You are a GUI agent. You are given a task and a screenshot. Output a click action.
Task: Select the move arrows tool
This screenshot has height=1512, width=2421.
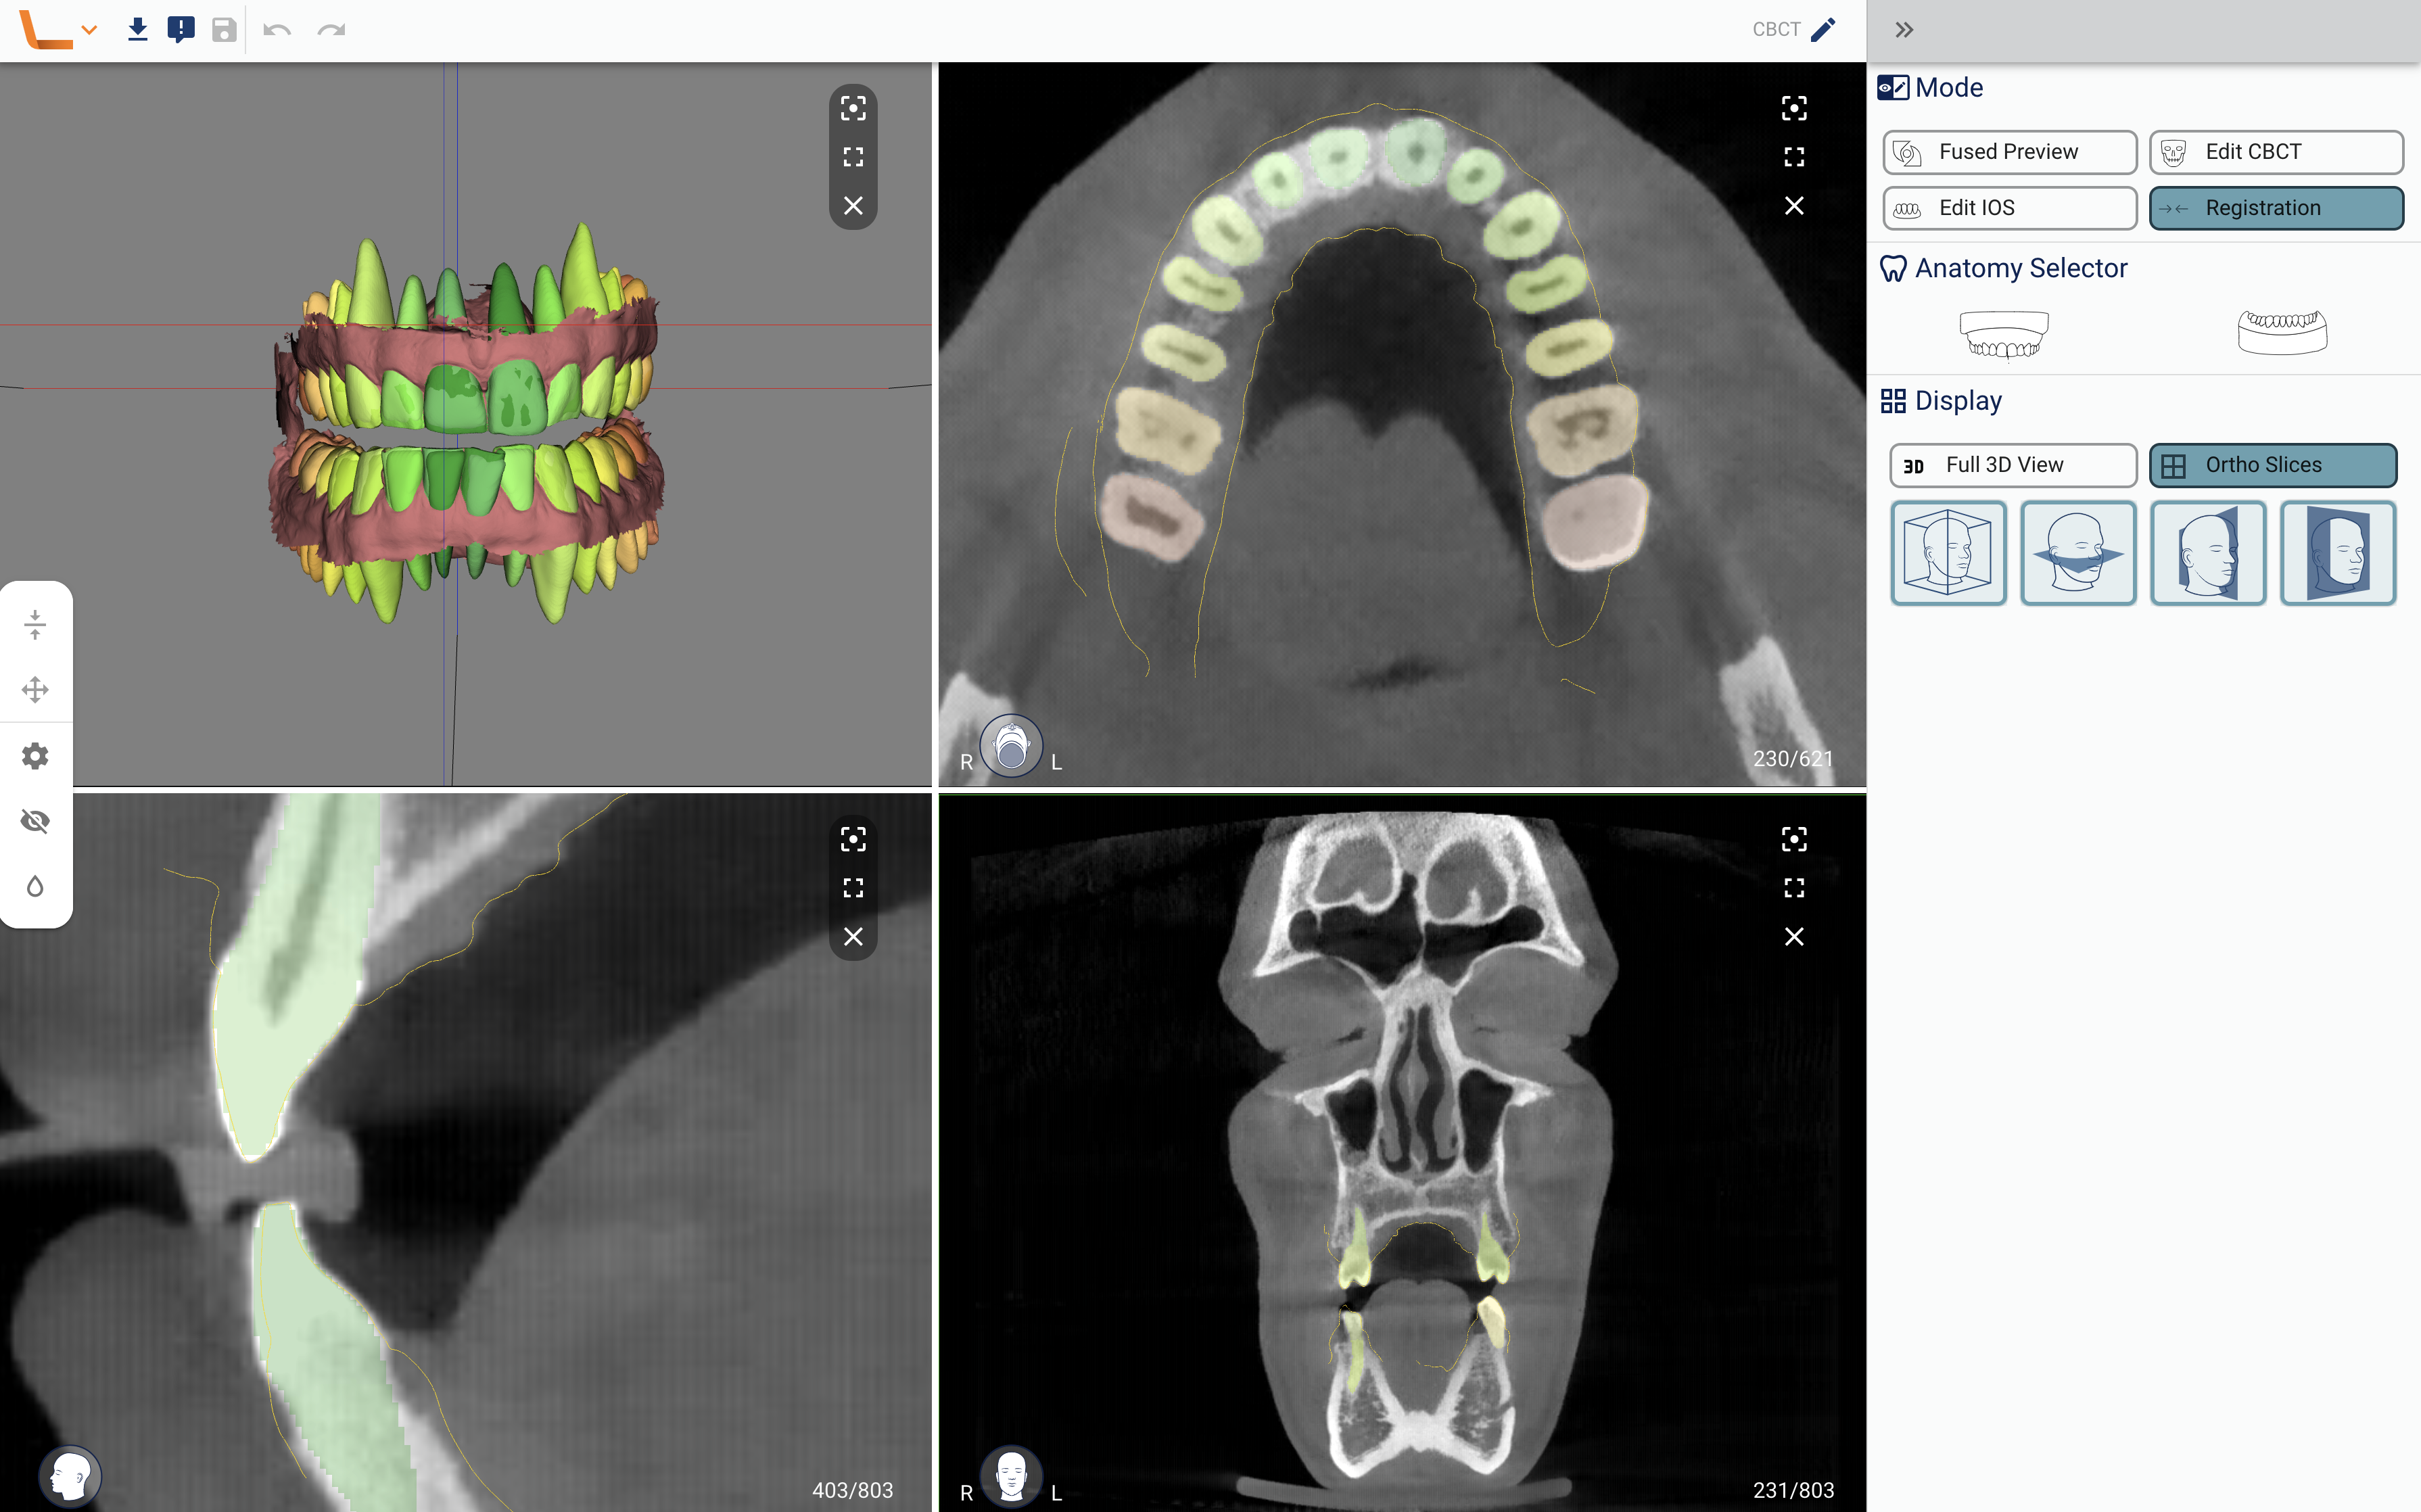coord(35,690)
